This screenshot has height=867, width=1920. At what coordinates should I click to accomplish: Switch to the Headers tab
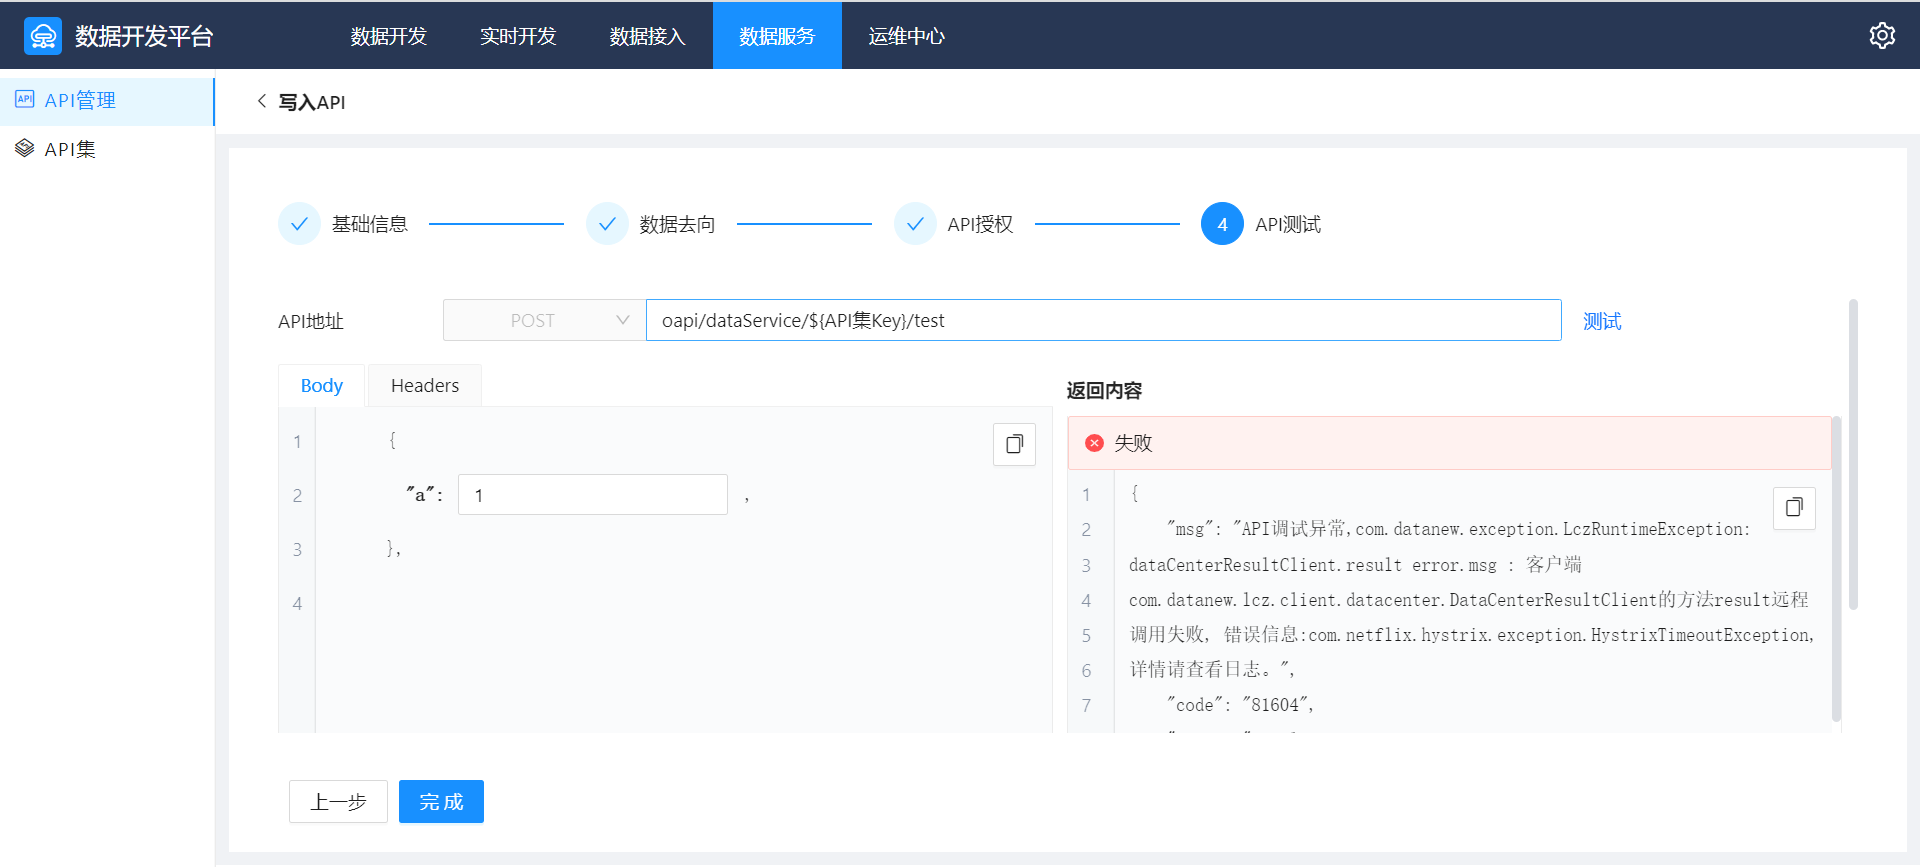(425, 386)
